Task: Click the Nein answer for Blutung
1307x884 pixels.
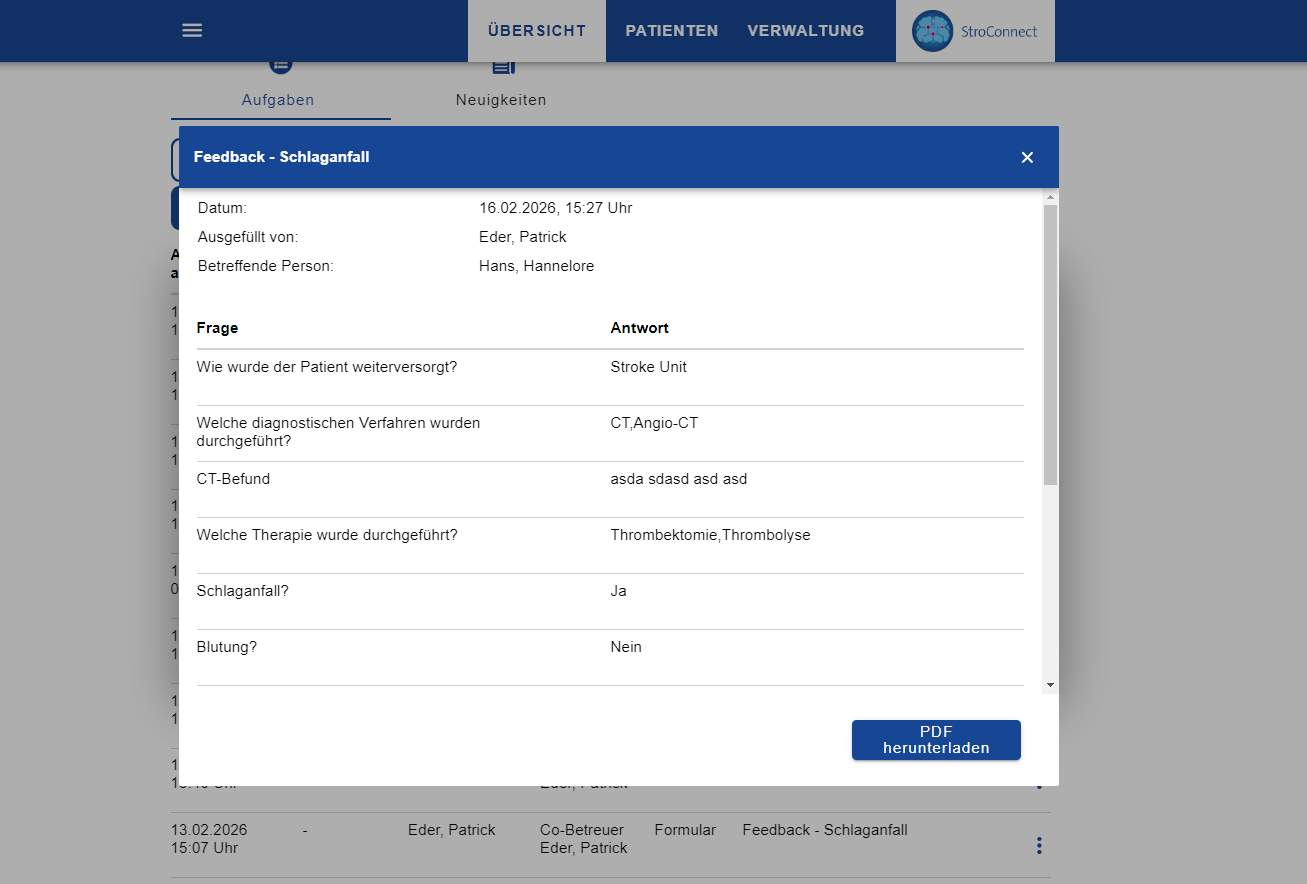Action: pyautogui.click(x=627, y=647)
